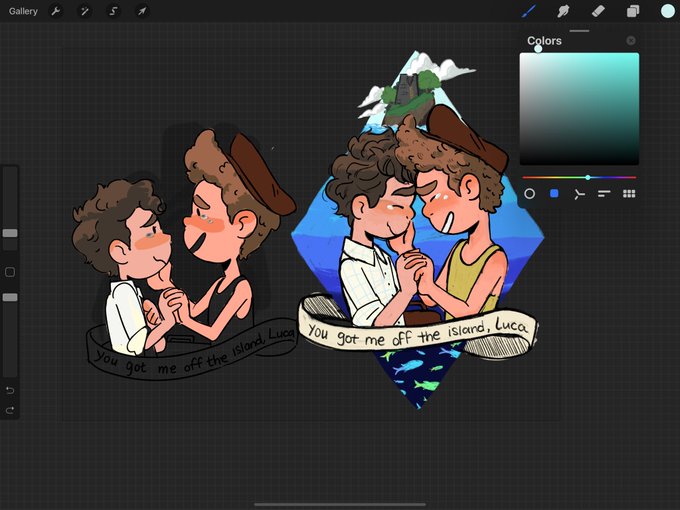Tap the active color circle in top bar
Screen dimensions: 680x510
(x=667, y=11)
